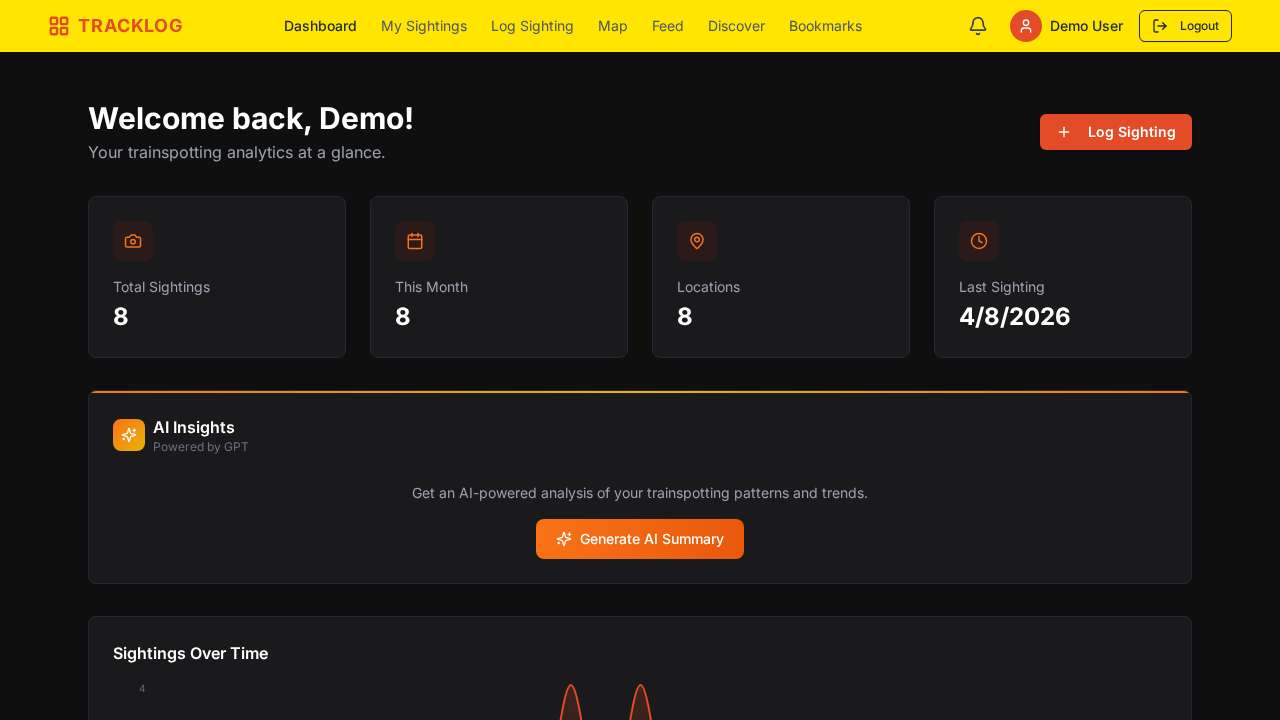Click the Powered by GPT text
1280x720 pixels.
click(201, 447)
